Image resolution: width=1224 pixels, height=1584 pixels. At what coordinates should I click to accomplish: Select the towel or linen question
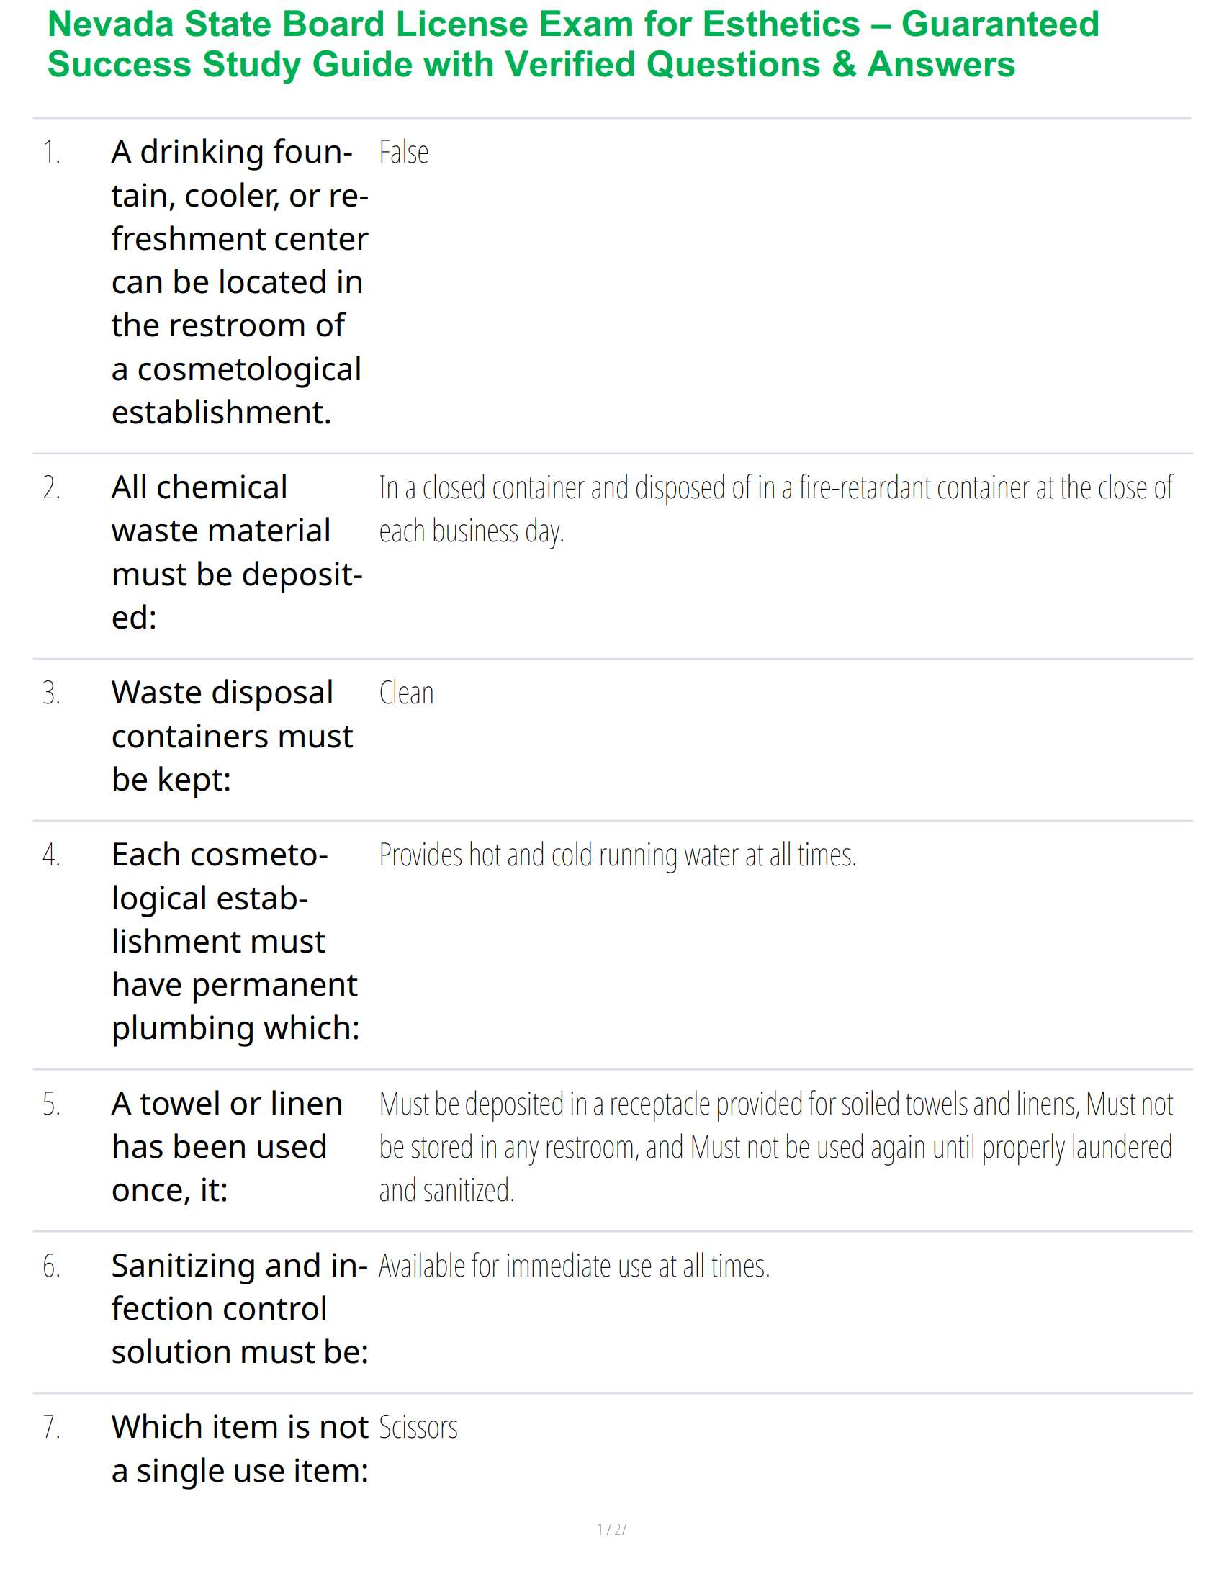(227, 1147)
